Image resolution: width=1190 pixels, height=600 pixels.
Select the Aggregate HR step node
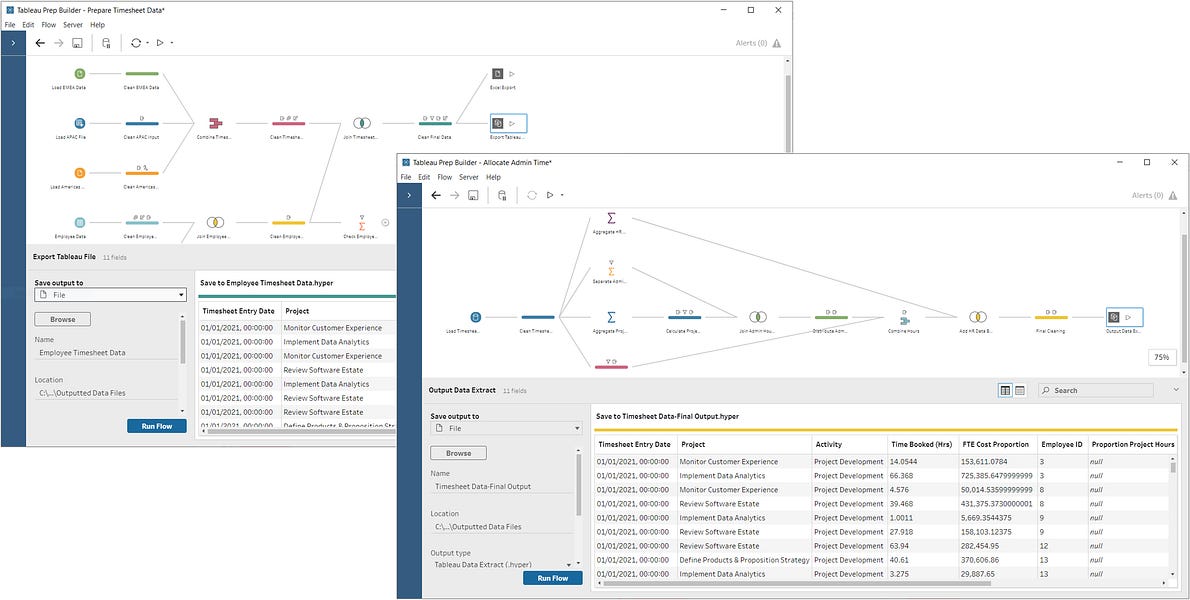[x=611, y=218]
